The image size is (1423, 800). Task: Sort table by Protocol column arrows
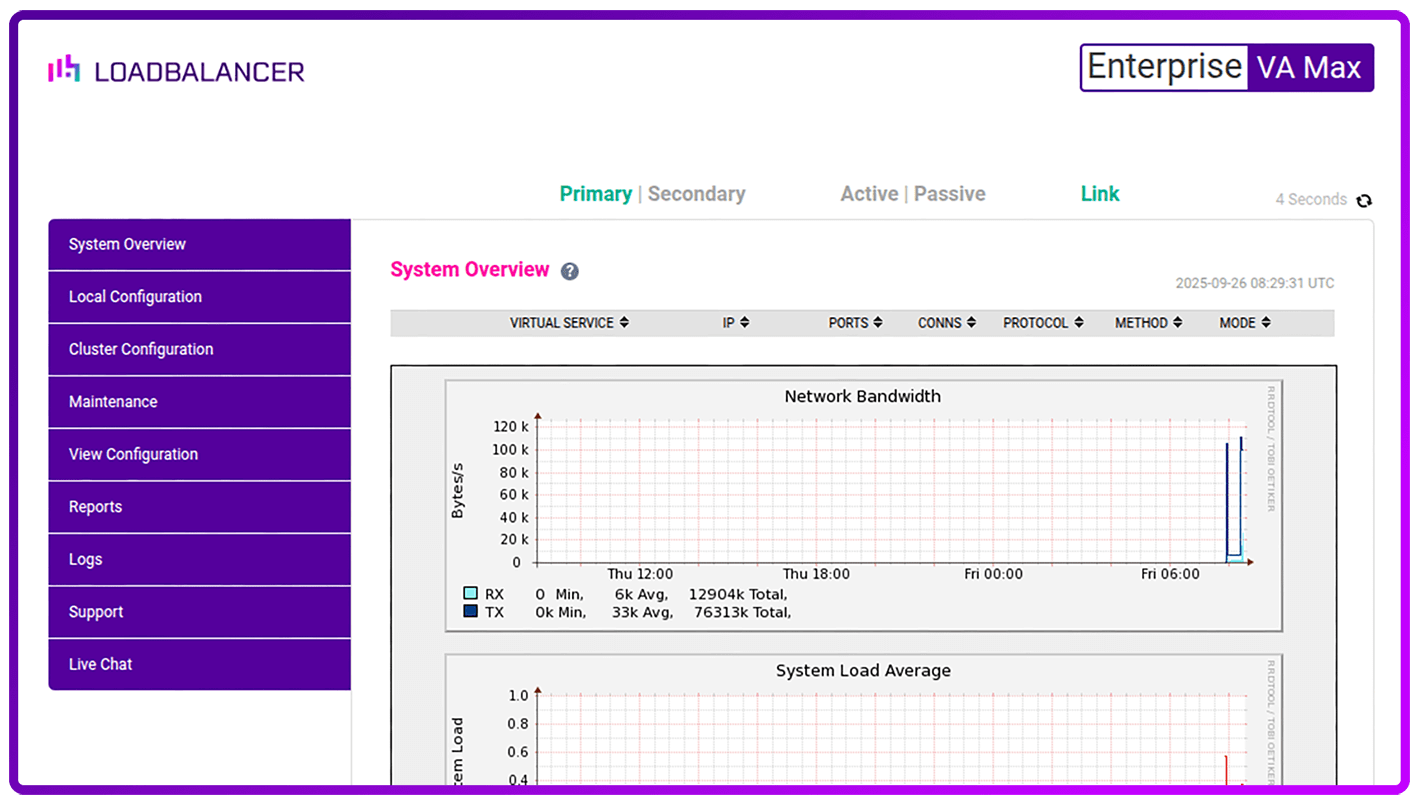(x=1078, y=323)
